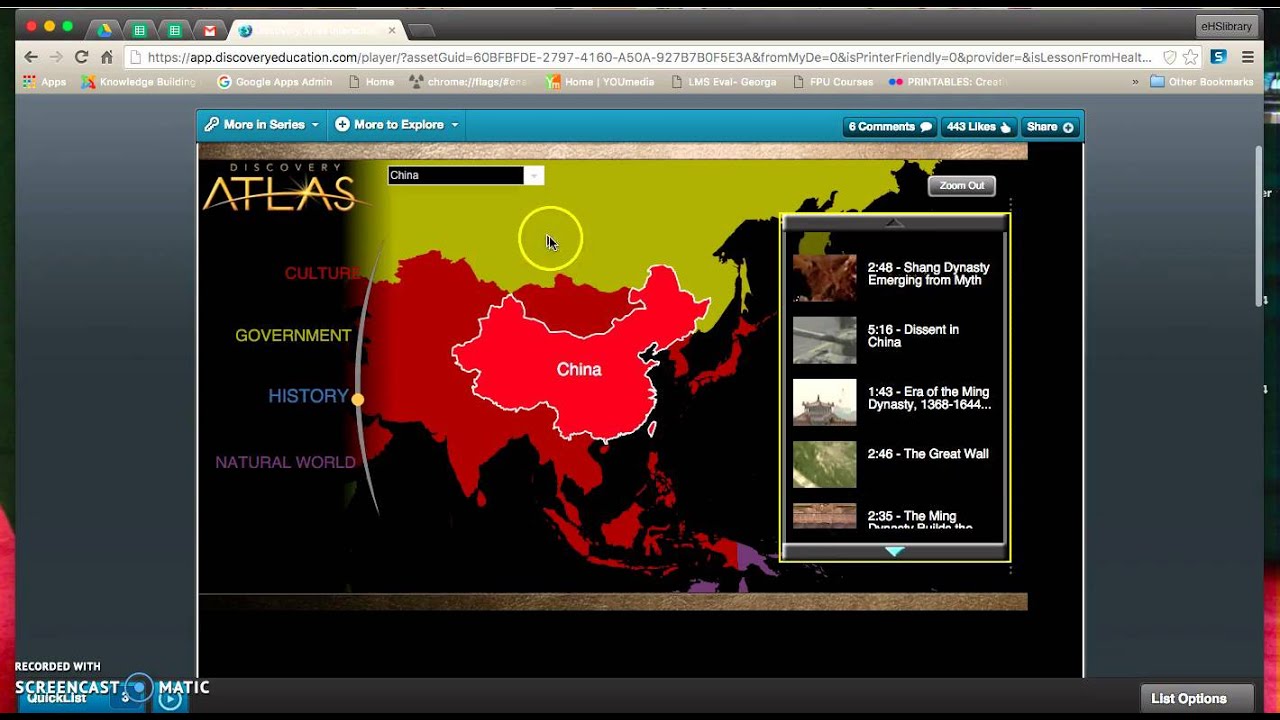Open Shang Dynasty Emerging from Myth thumbnail

(825, 278)
